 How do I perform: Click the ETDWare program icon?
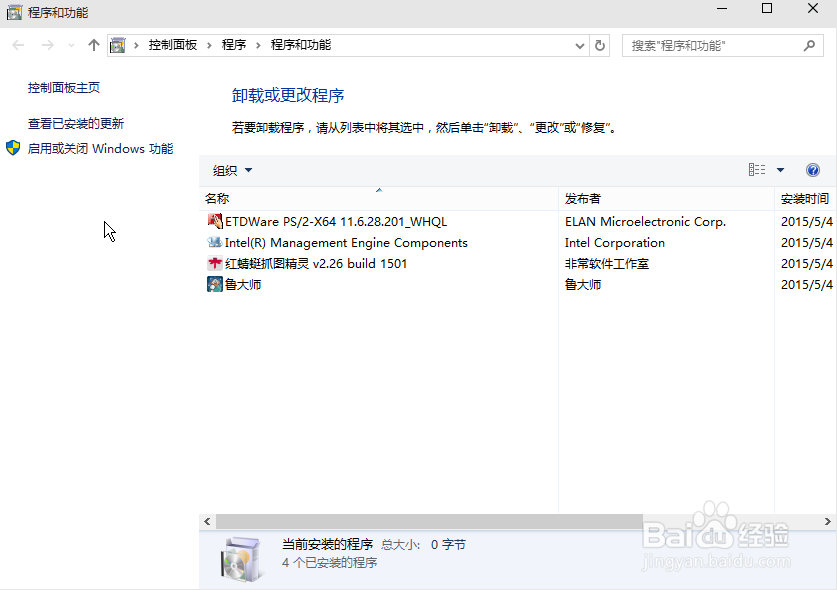(x=215, y=221)
